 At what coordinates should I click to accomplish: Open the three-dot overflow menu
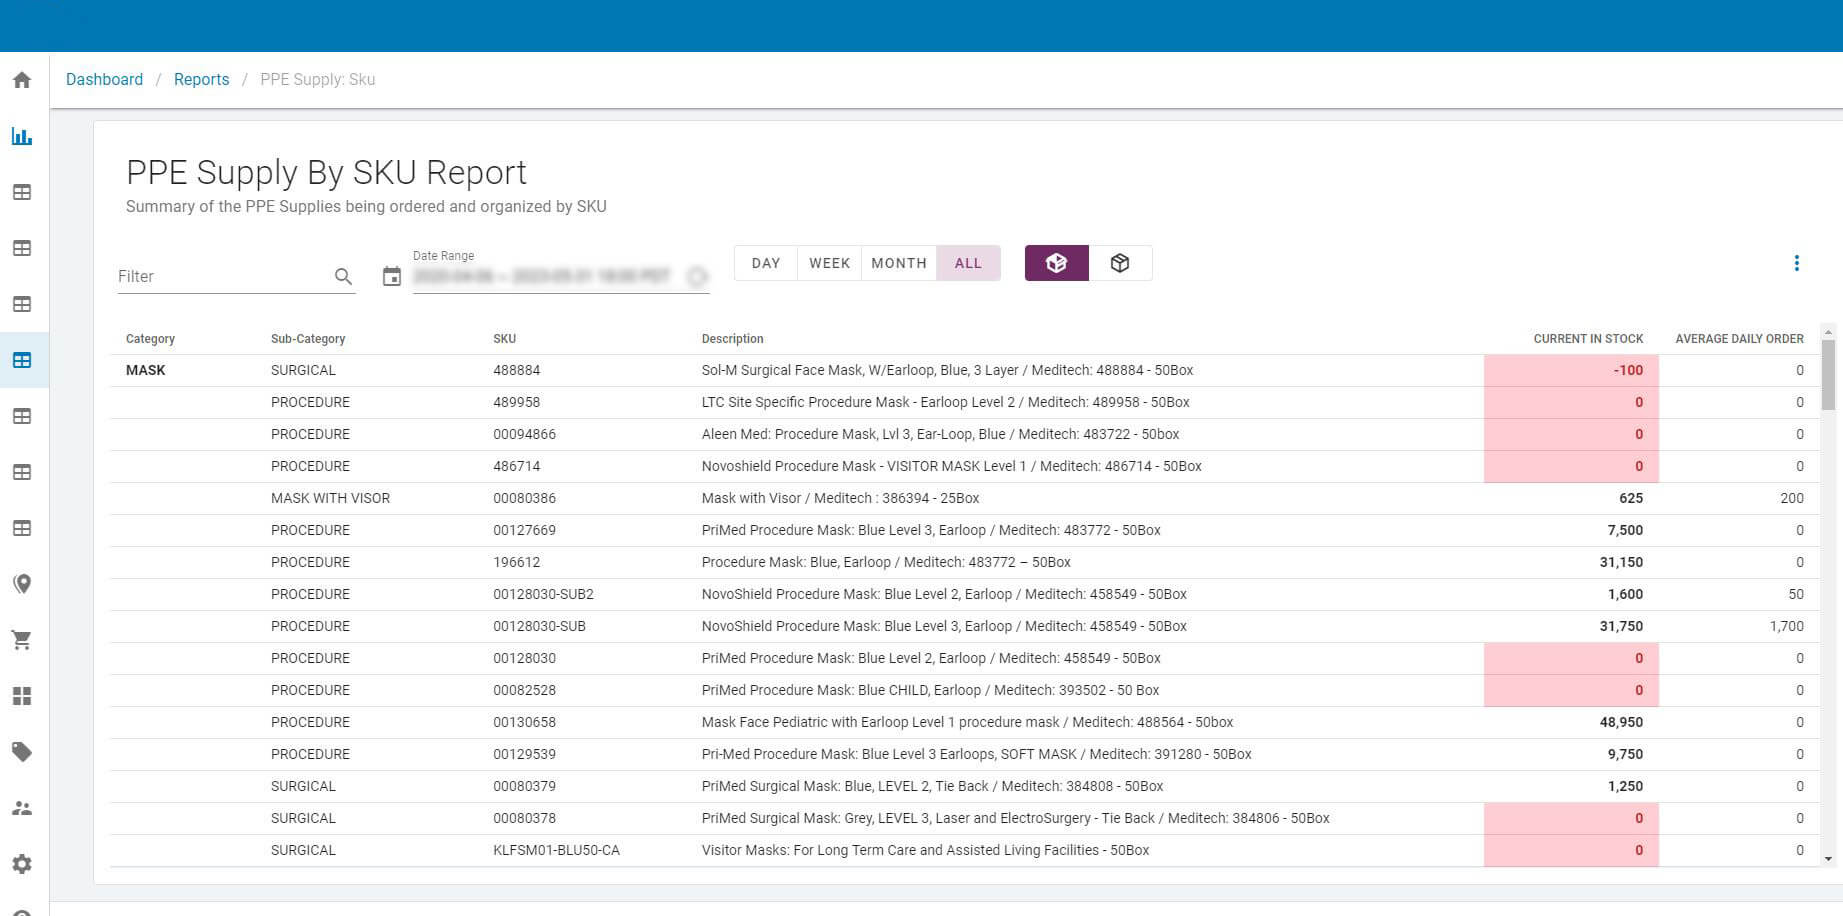pos(1797,263)
